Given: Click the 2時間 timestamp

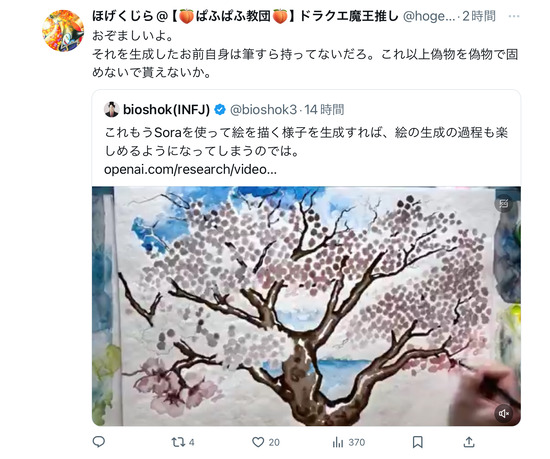Looking at the screenshot, I should (479, 16).
